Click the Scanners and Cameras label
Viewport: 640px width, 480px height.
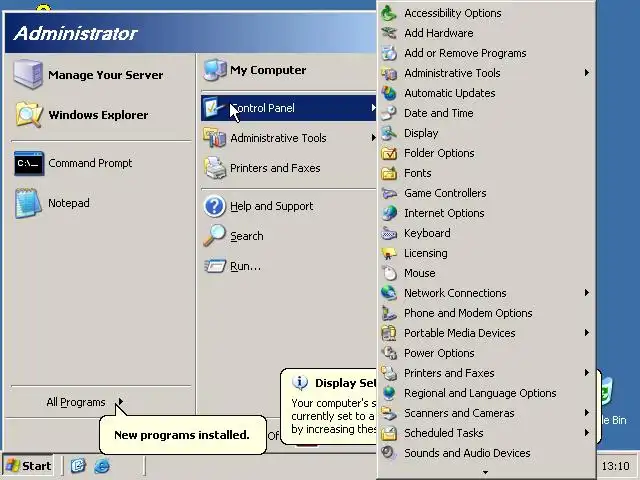point(459,413)
